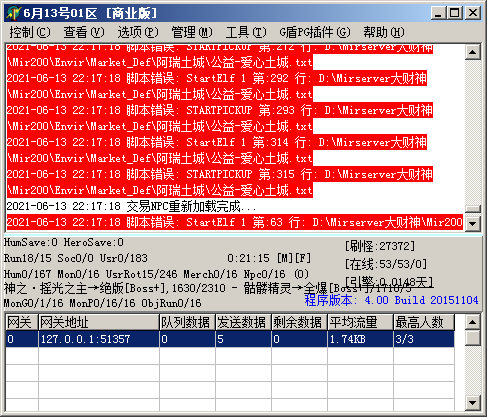Open the 帮助(H) menu

point(384,32)
